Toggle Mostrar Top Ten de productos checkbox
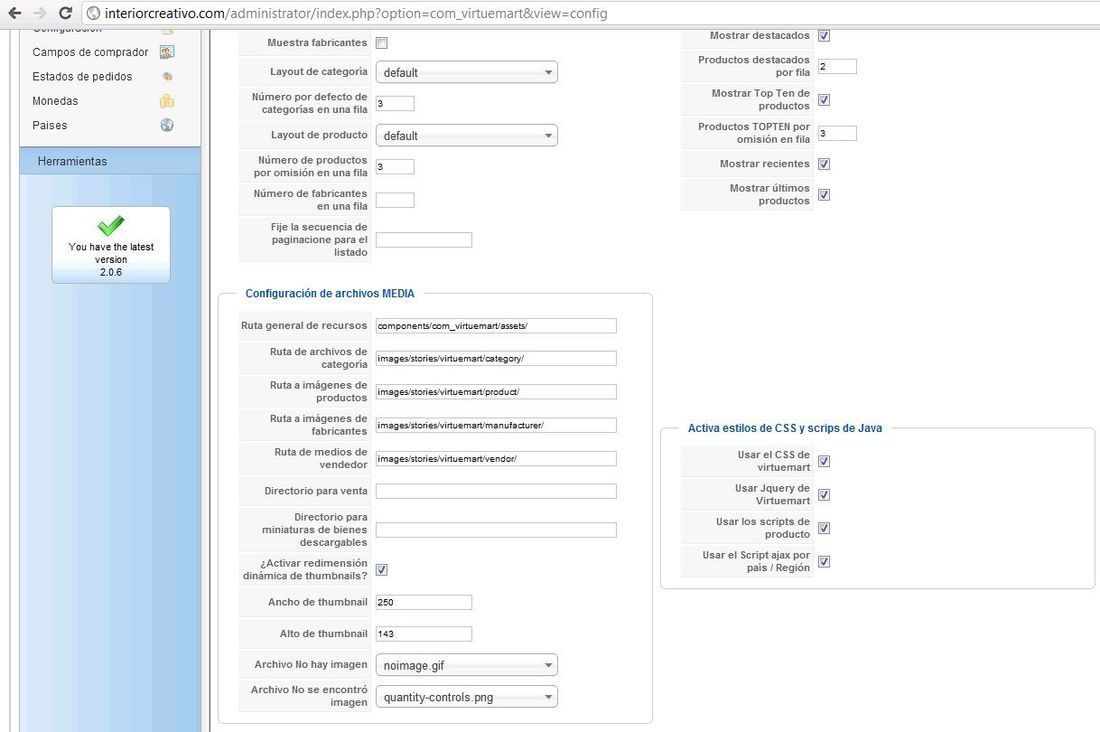The width and height of the screenshot is (1100, 732). [824, 100]
